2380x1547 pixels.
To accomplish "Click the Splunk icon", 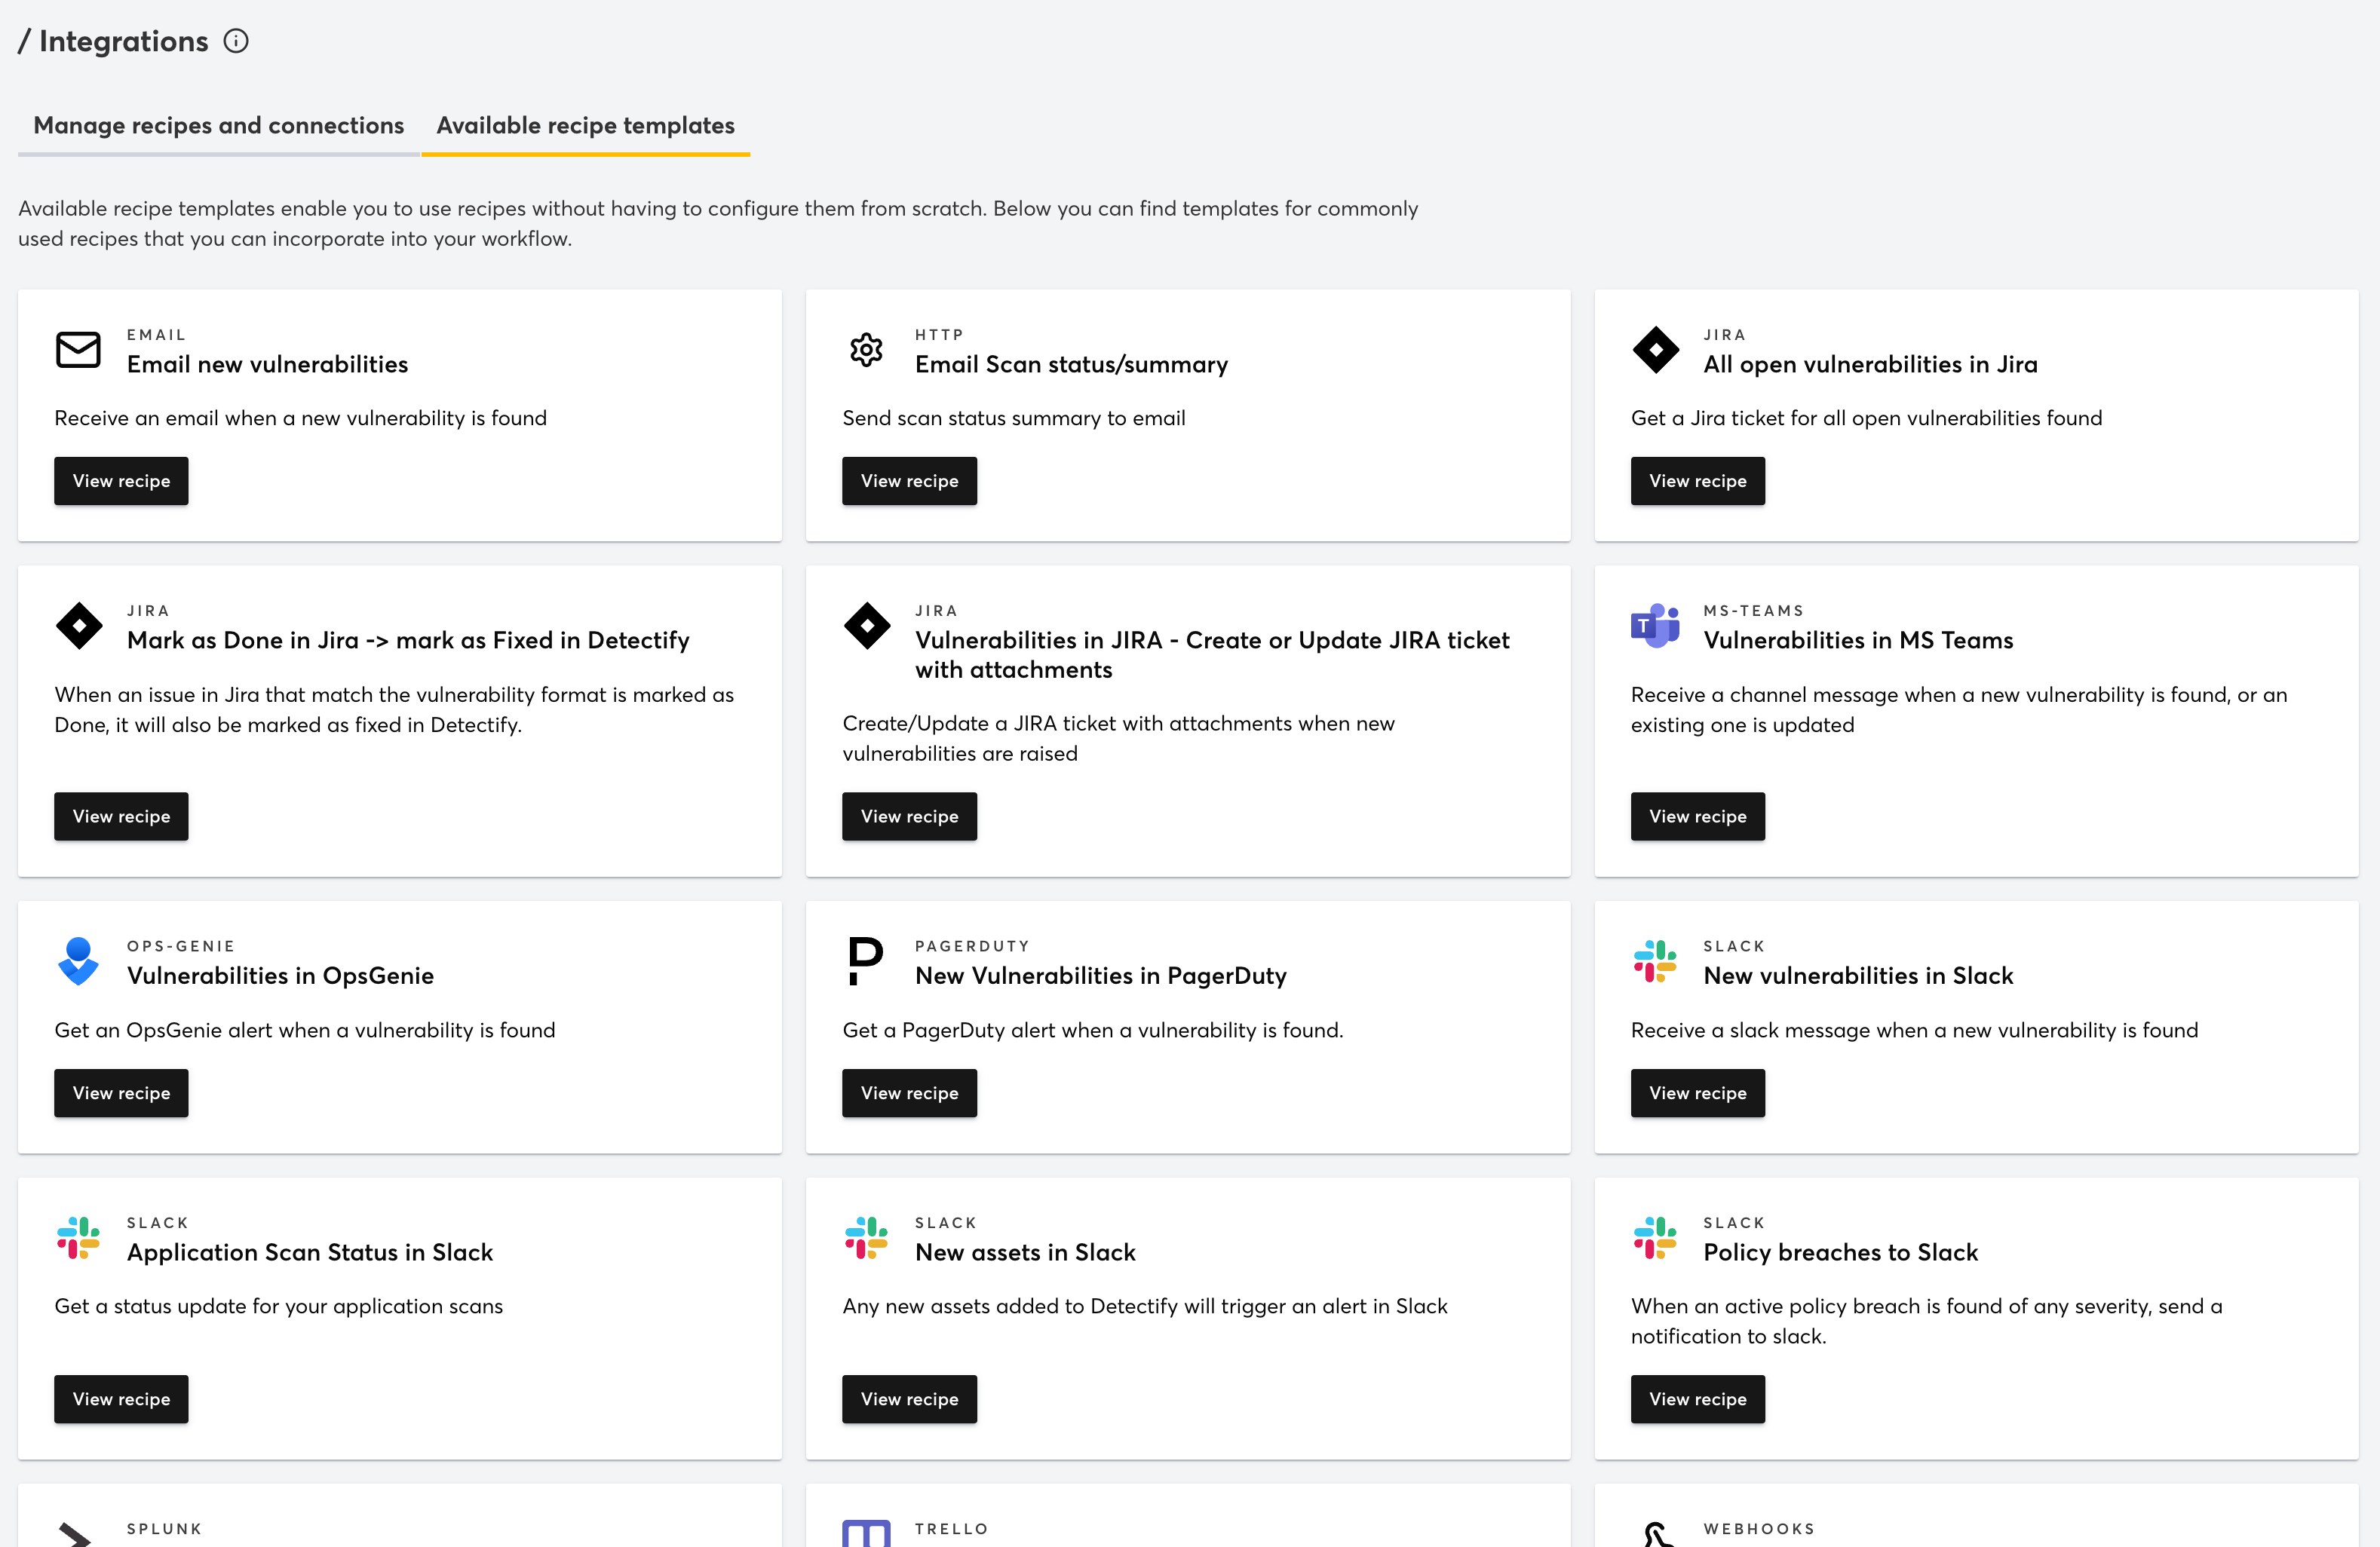I will click(76, 1534).
